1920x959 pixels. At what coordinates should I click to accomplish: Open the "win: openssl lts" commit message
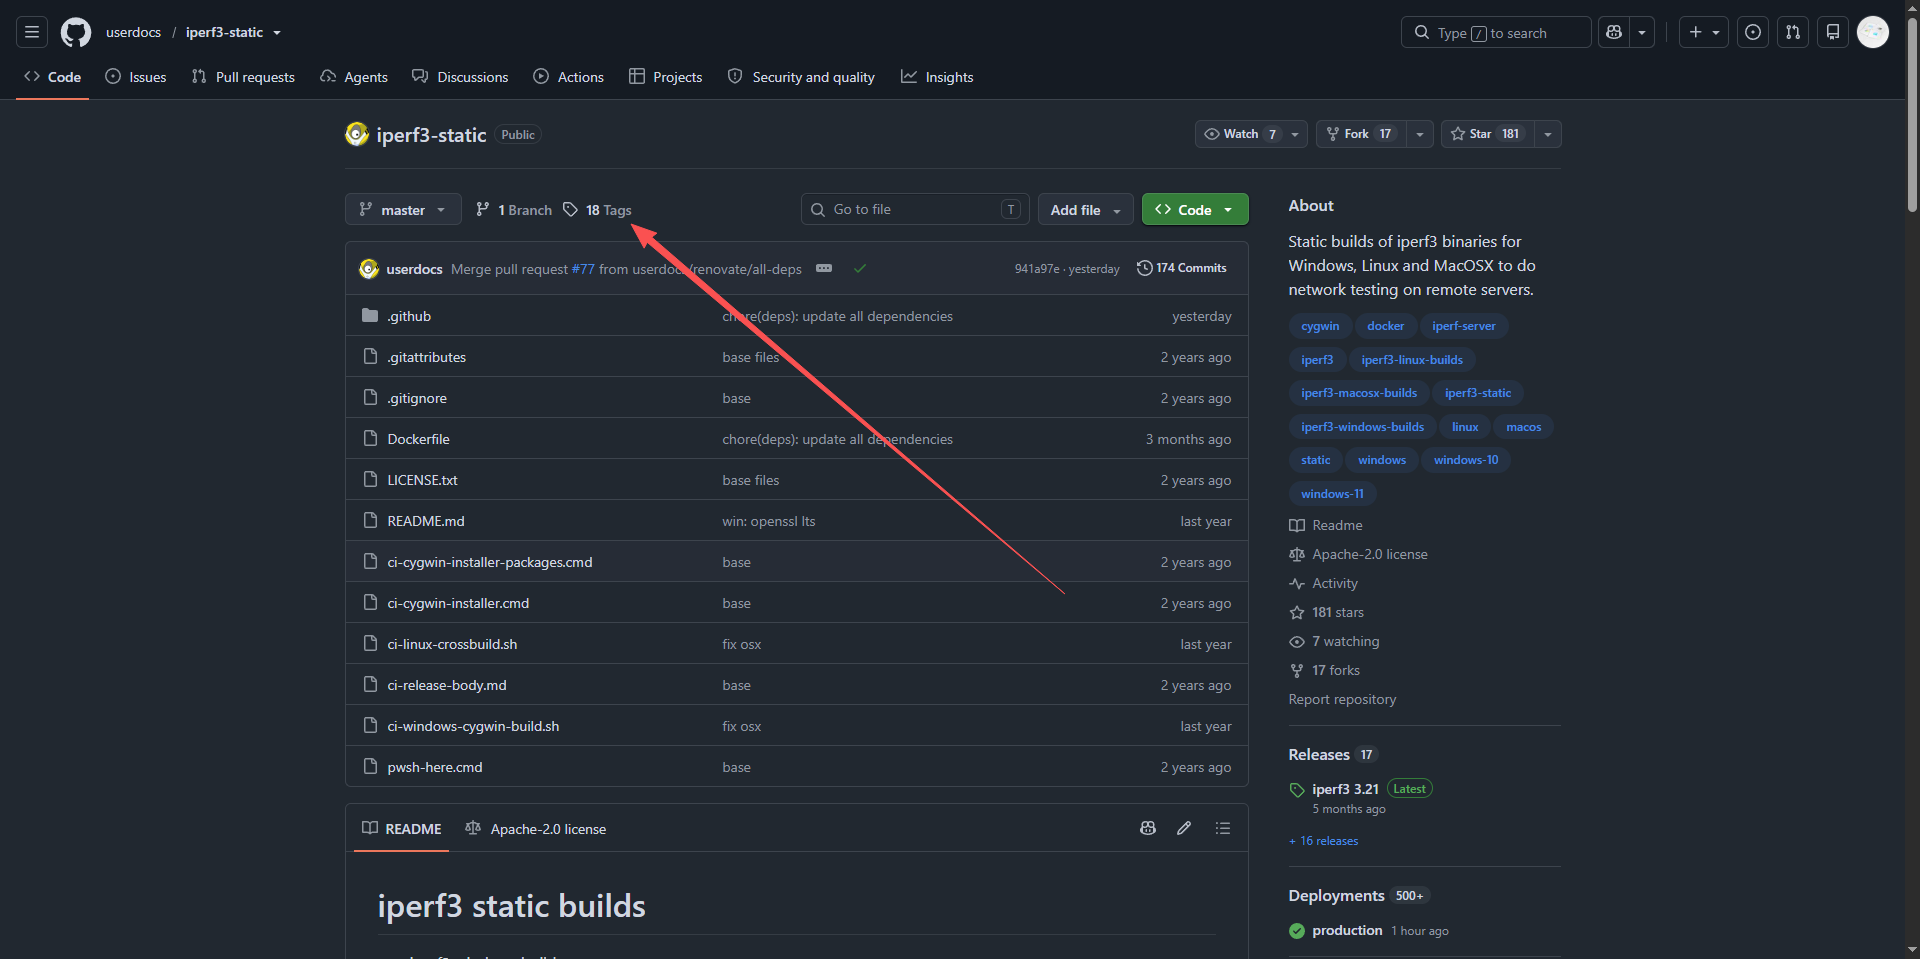(769, 521)
